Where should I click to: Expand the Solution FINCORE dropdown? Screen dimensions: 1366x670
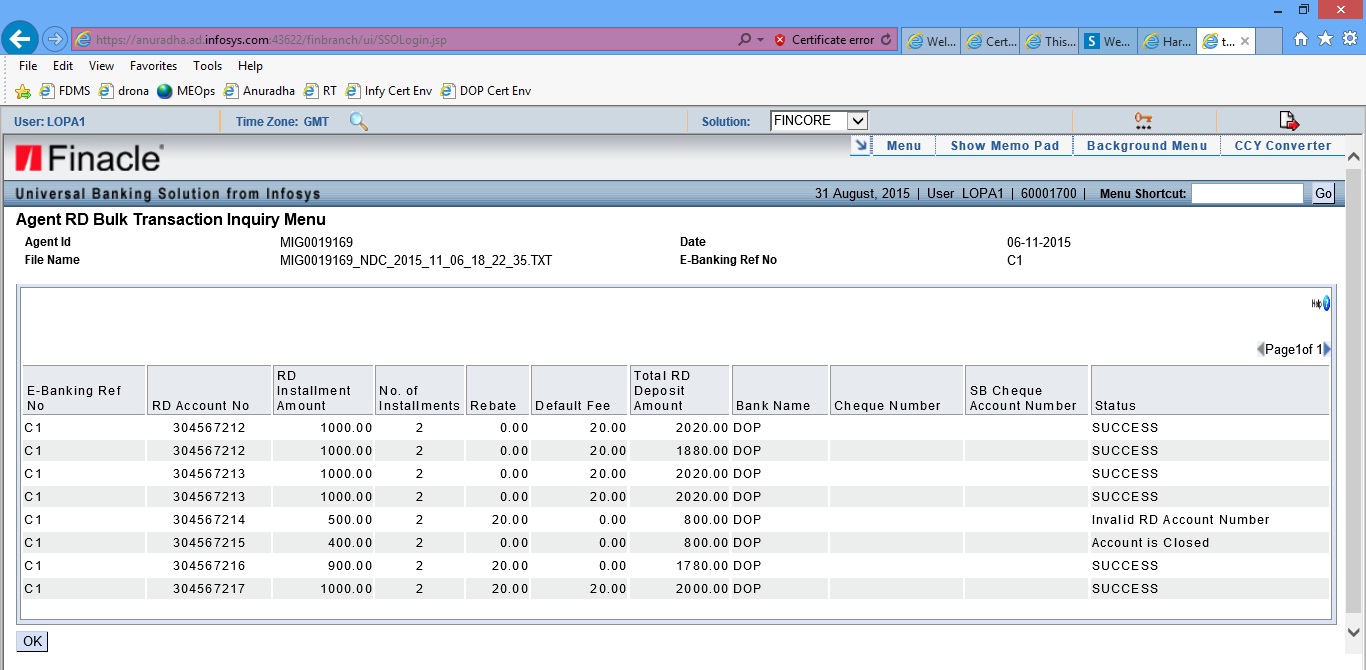(857, 121)
